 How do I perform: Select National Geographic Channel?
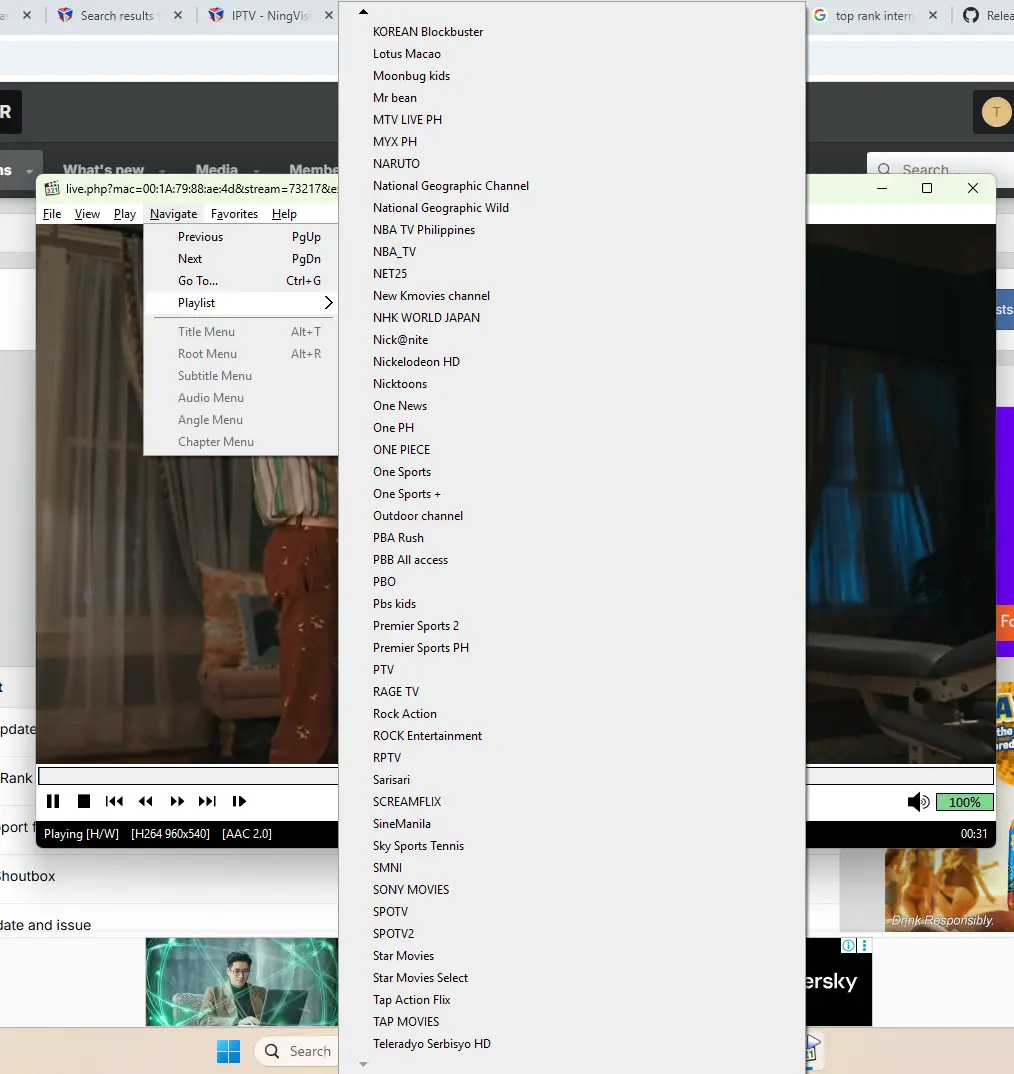click(x=451, y=186)
